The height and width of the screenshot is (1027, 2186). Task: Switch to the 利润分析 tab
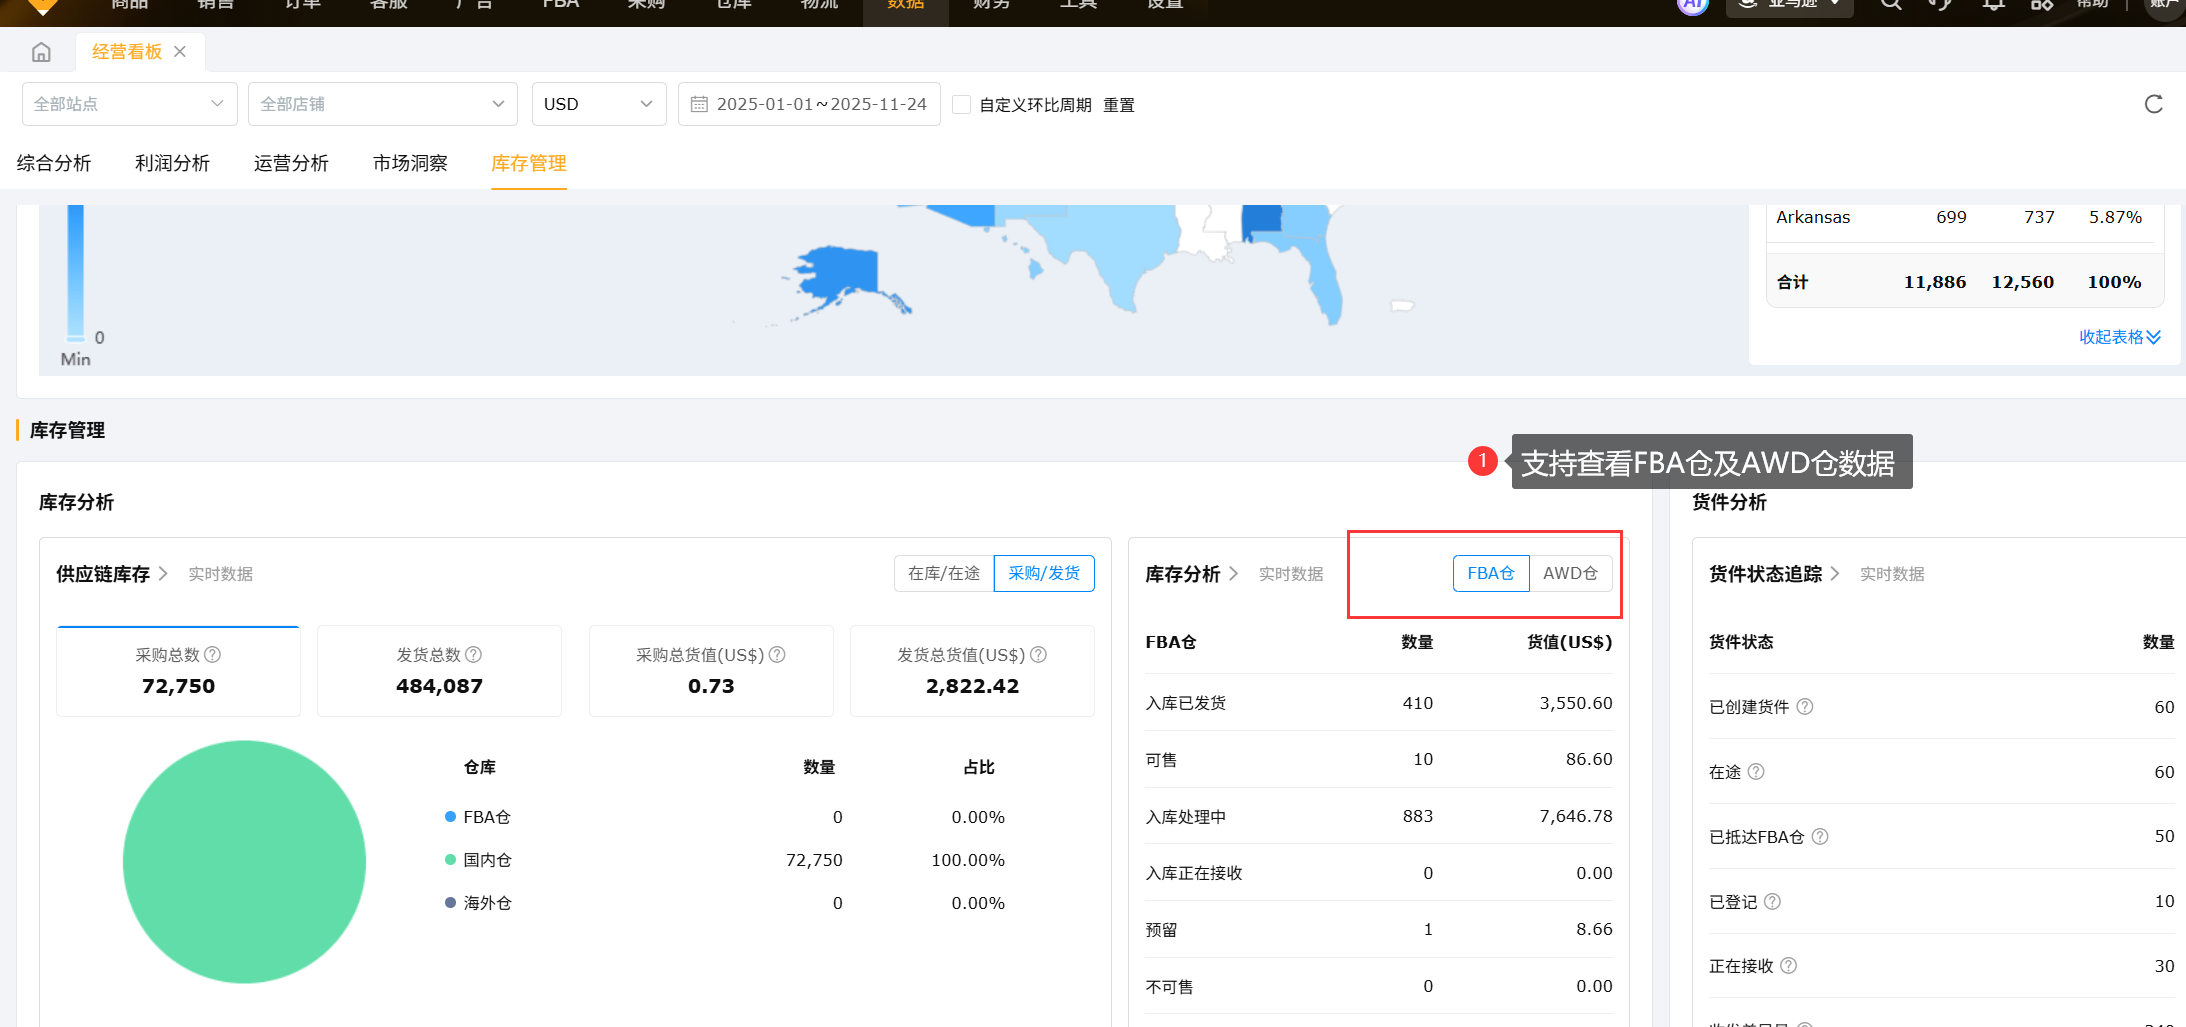coord(172,163)
